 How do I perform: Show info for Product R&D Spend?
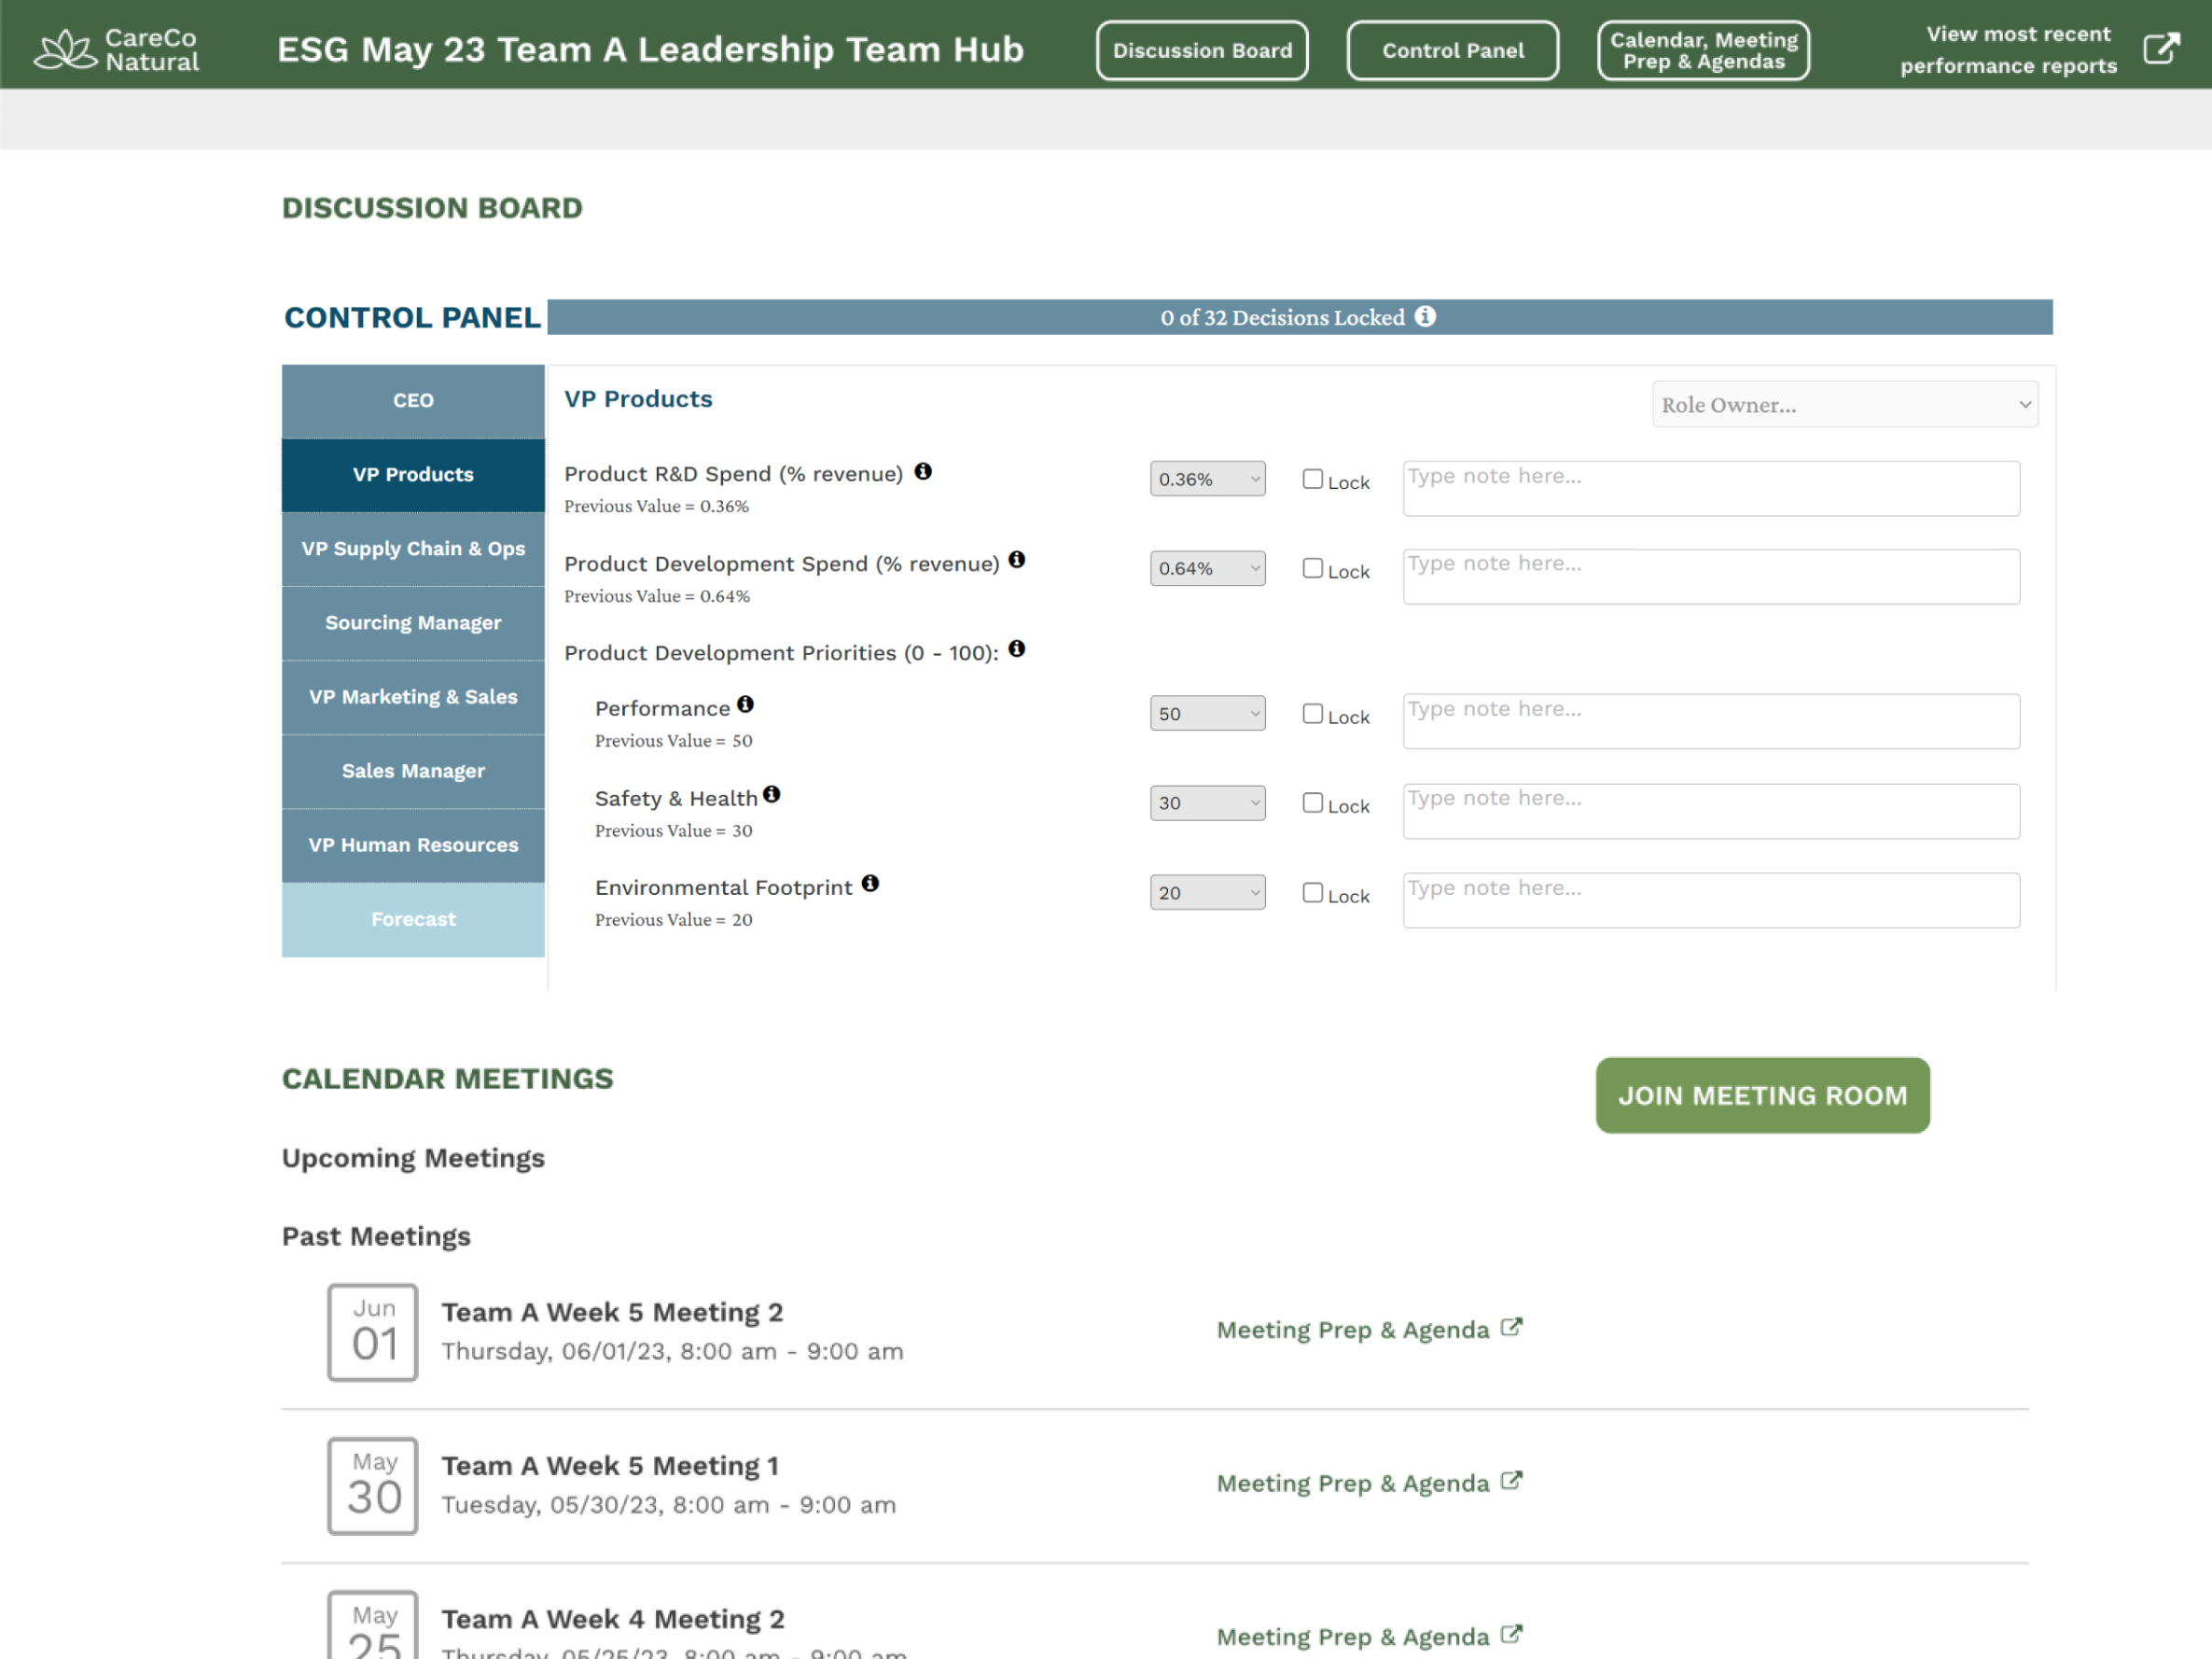tap(923, 471)
